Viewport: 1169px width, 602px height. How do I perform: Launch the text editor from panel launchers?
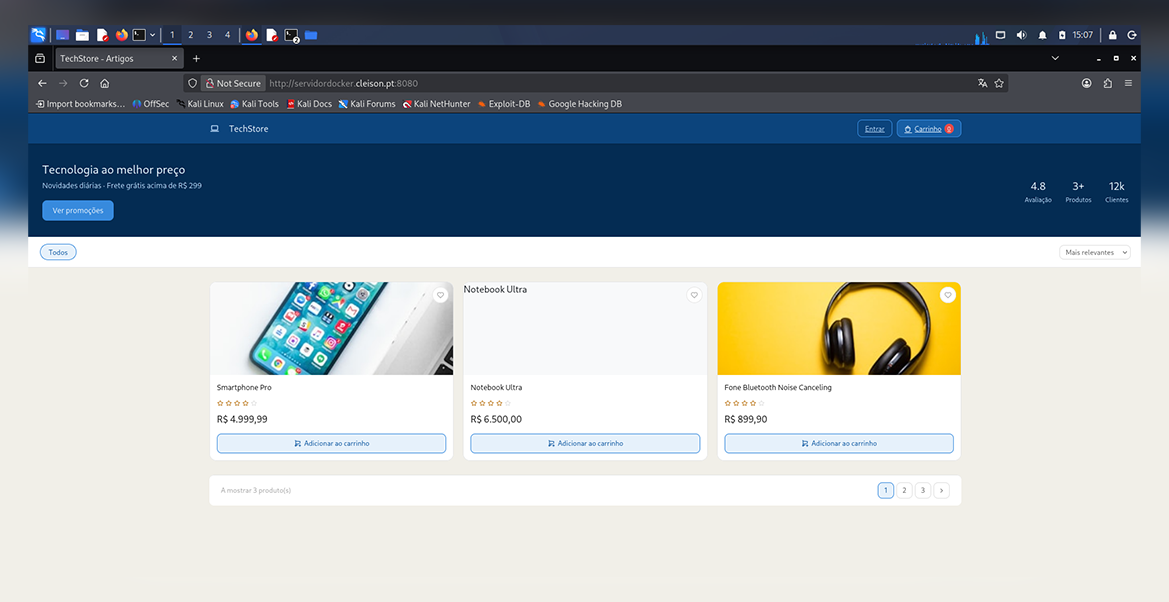tap(102, 35)
